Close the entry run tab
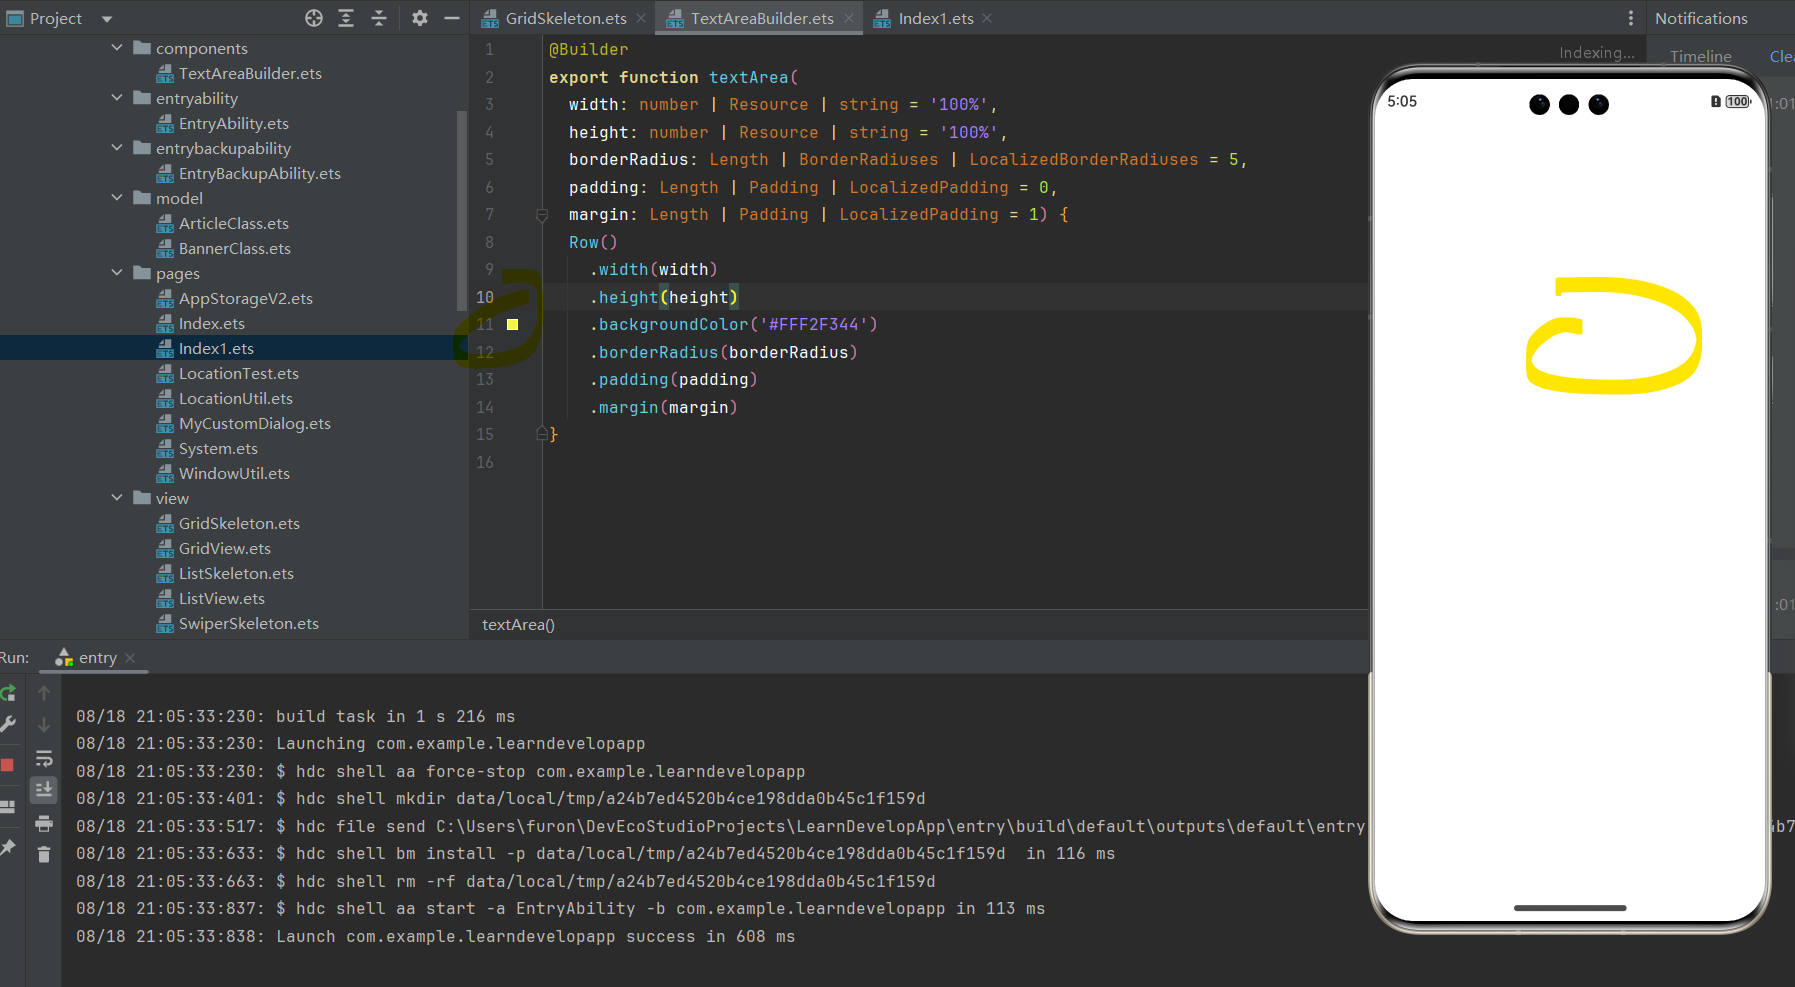 click(130, 658)
